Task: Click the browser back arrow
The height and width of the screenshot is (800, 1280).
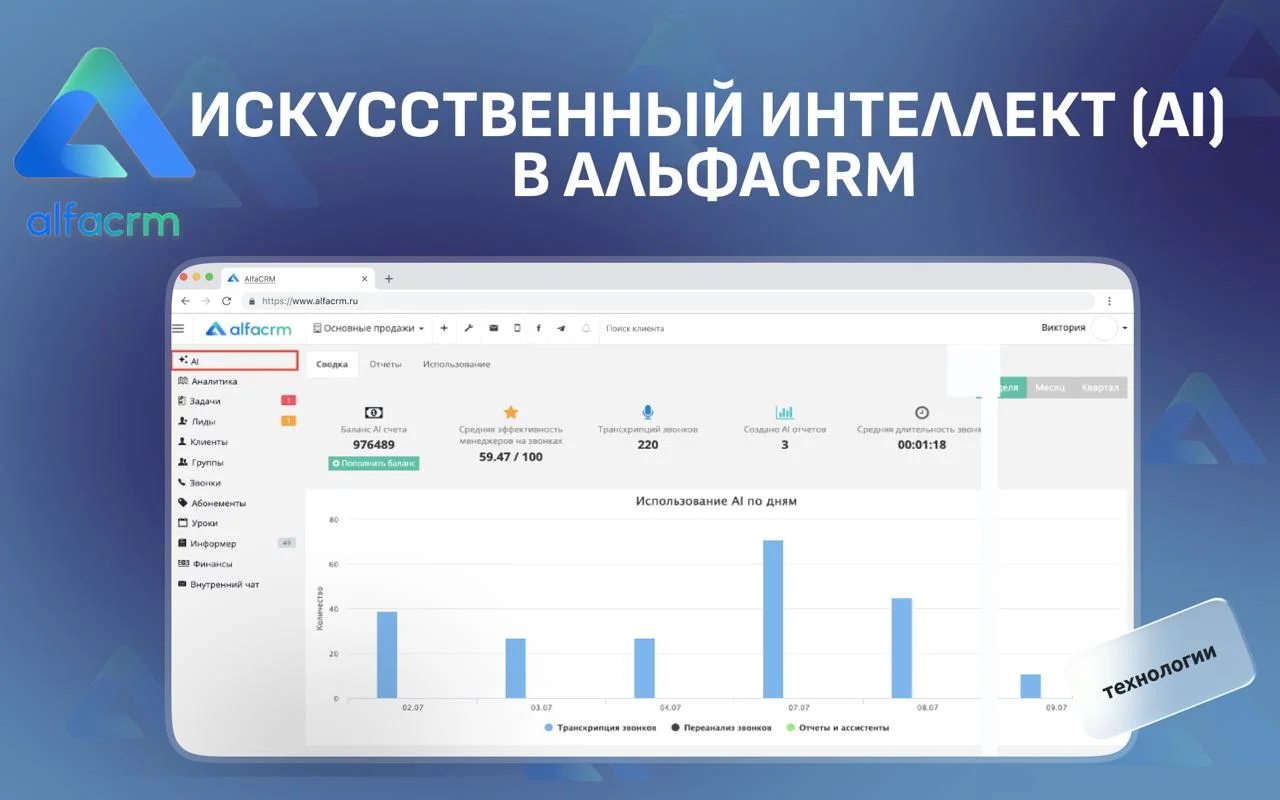Action: pos(185,301)
